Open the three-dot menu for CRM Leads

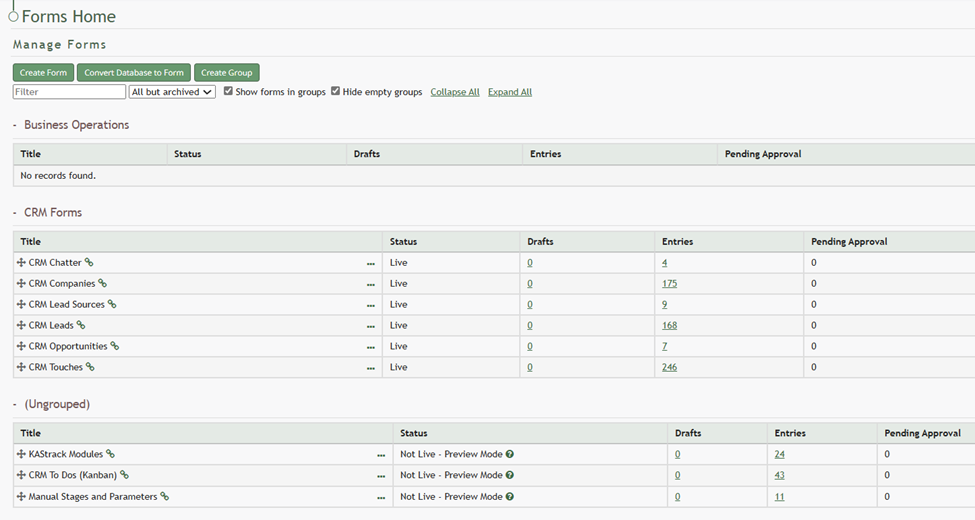(x=371, y=326)
